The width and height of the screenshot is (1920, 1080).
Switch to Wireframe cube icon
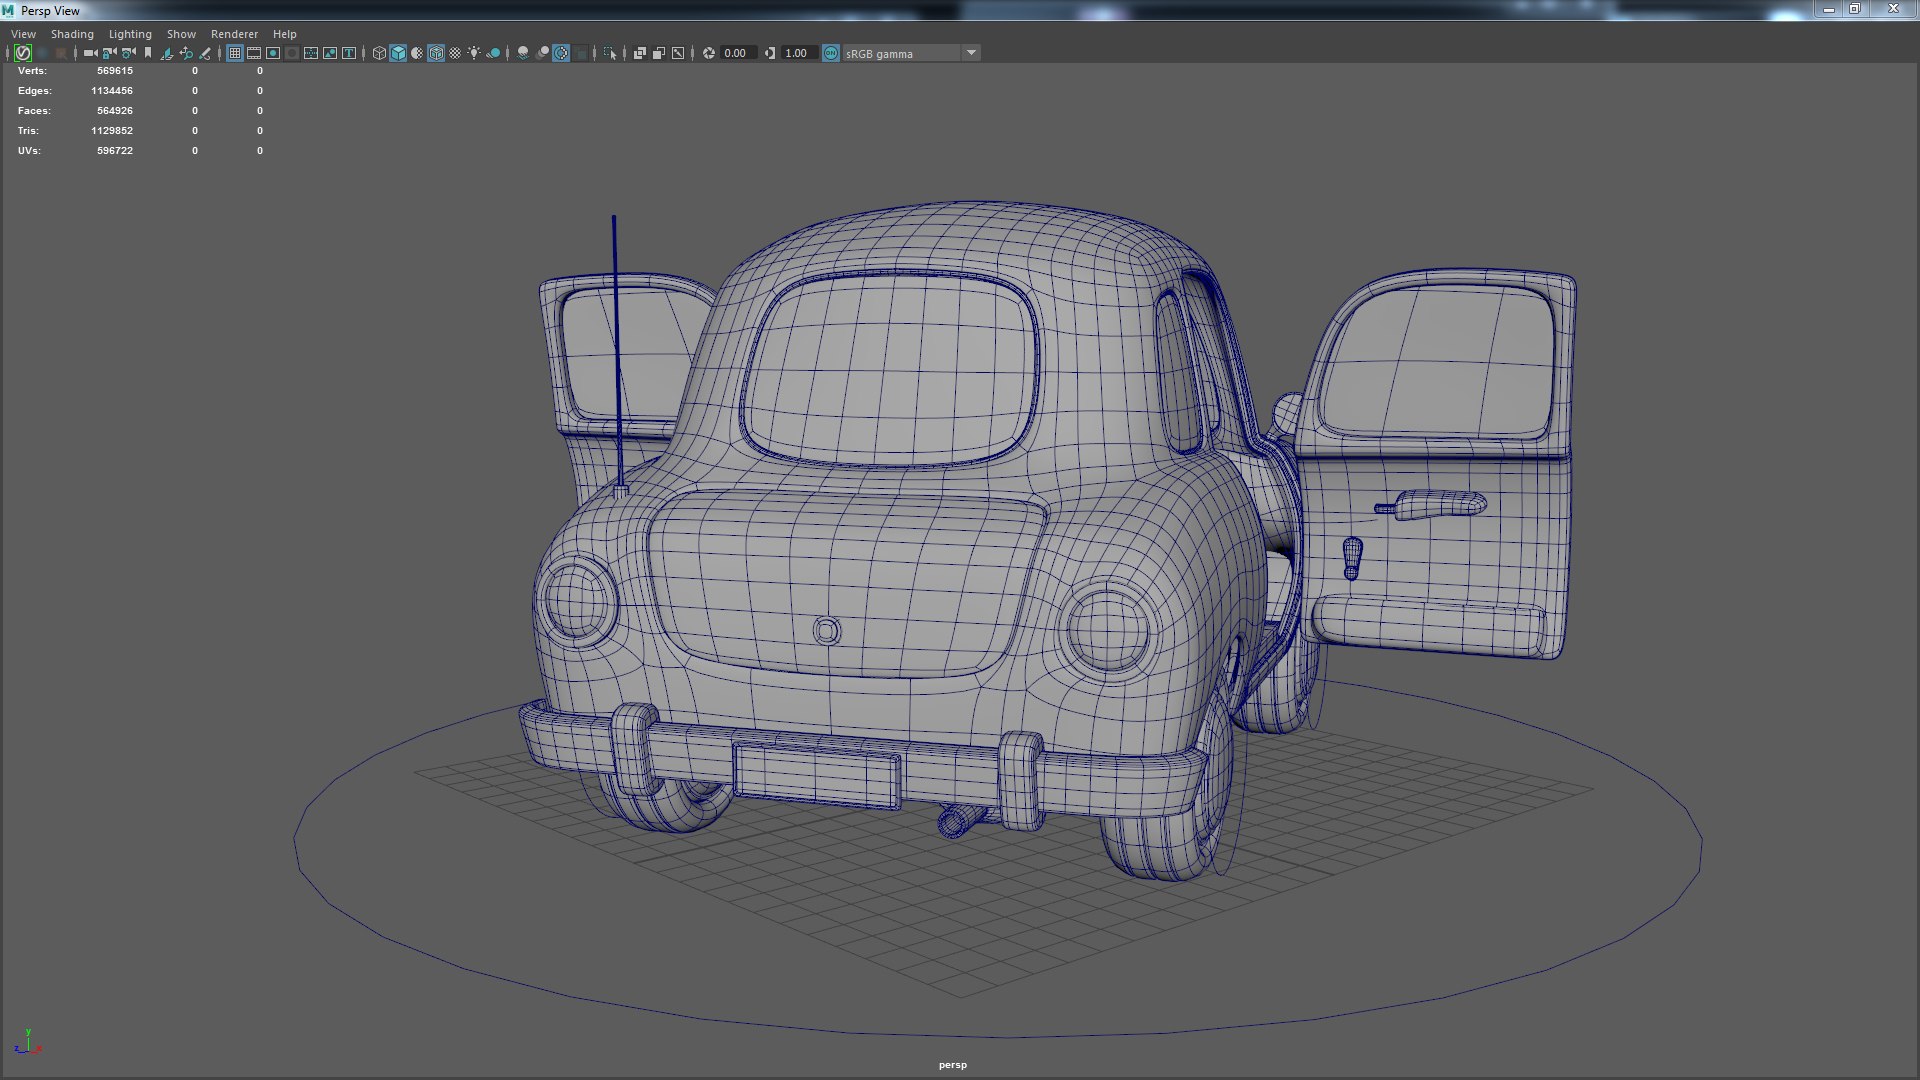(379, 53)
